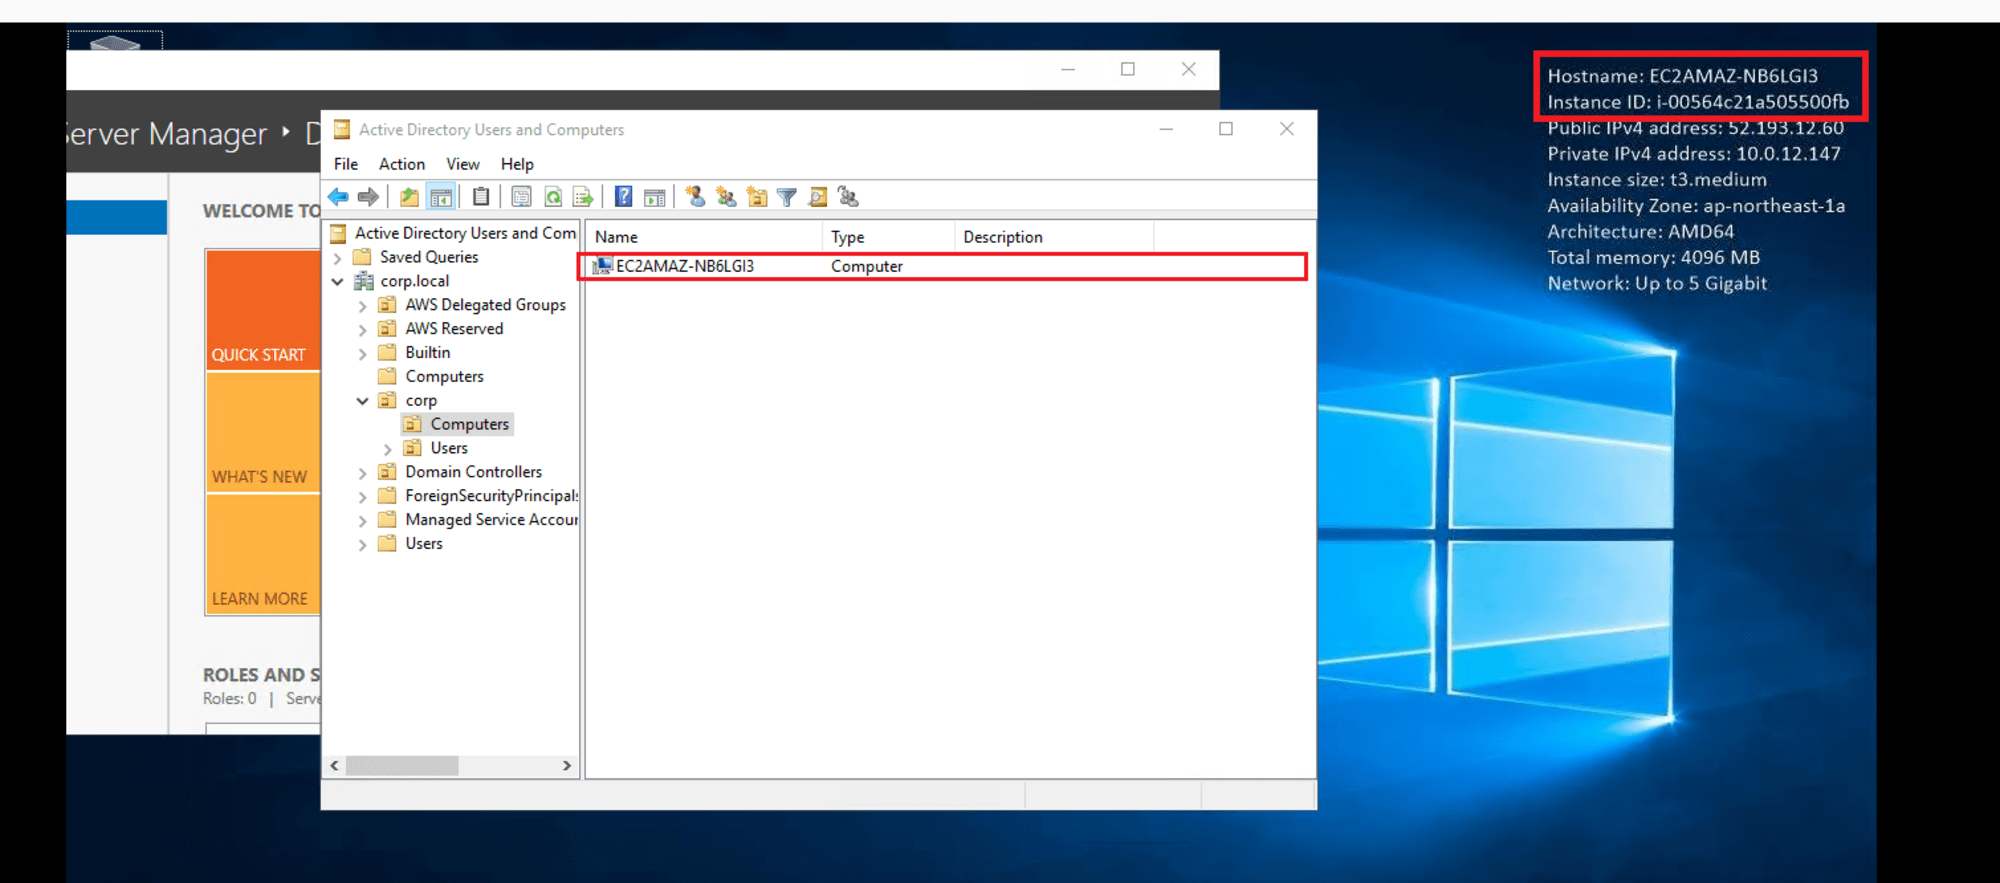Sort by the Name column header
The image size is (2000, 883).
click(703, 237)
